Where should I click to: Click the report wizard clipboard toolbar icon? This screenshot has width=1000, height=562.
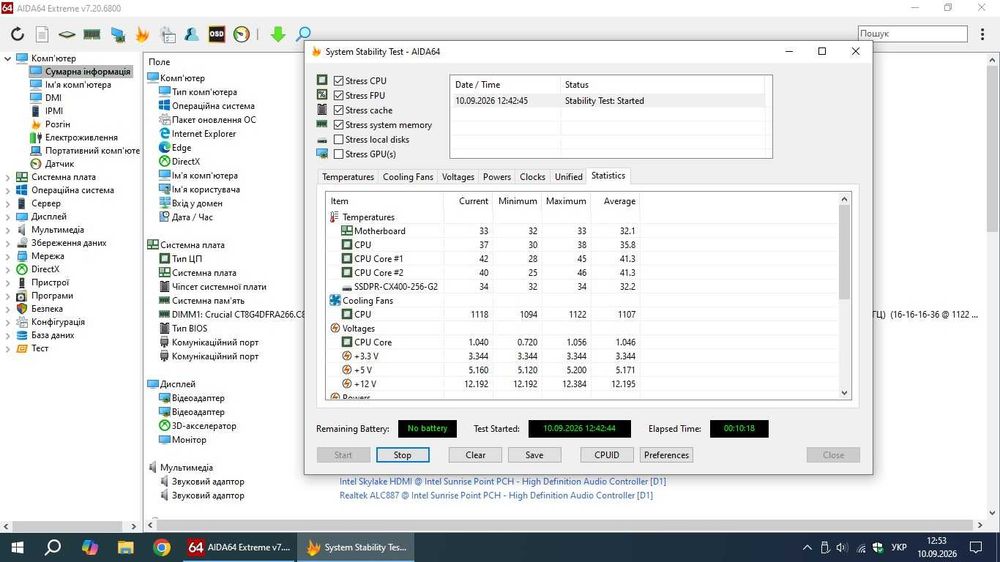tap(168, 34)
